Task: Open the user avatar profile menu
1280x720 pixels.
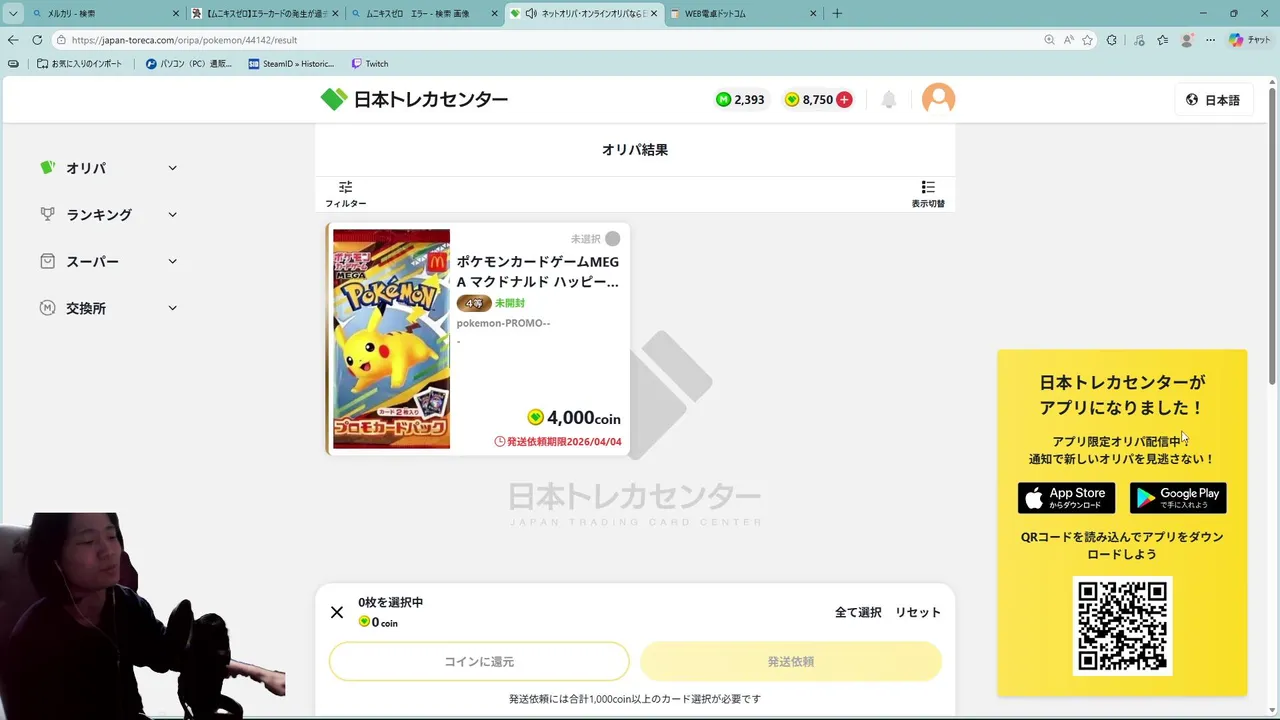Action: click(938, 99)
